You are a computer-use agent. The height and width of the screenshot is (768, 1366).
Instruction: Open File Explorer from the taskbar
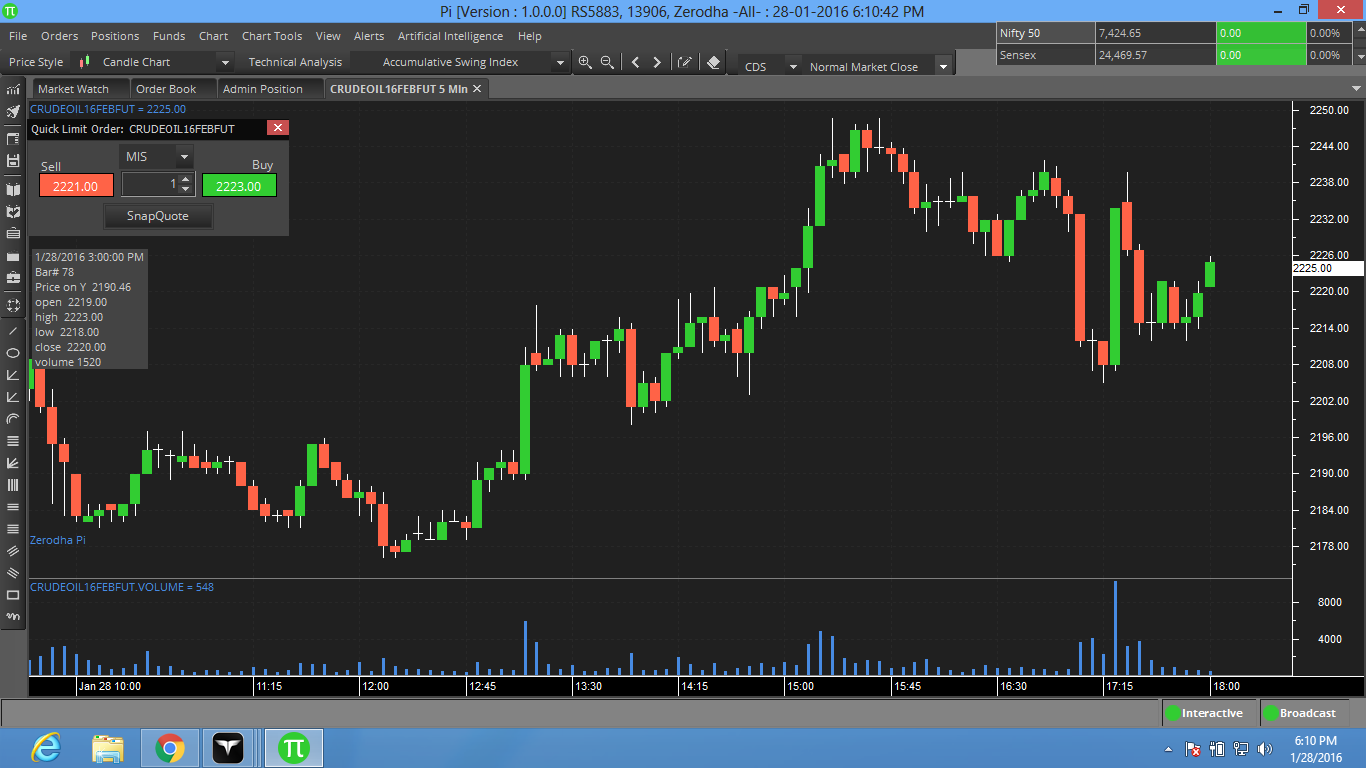coord(108,747)
